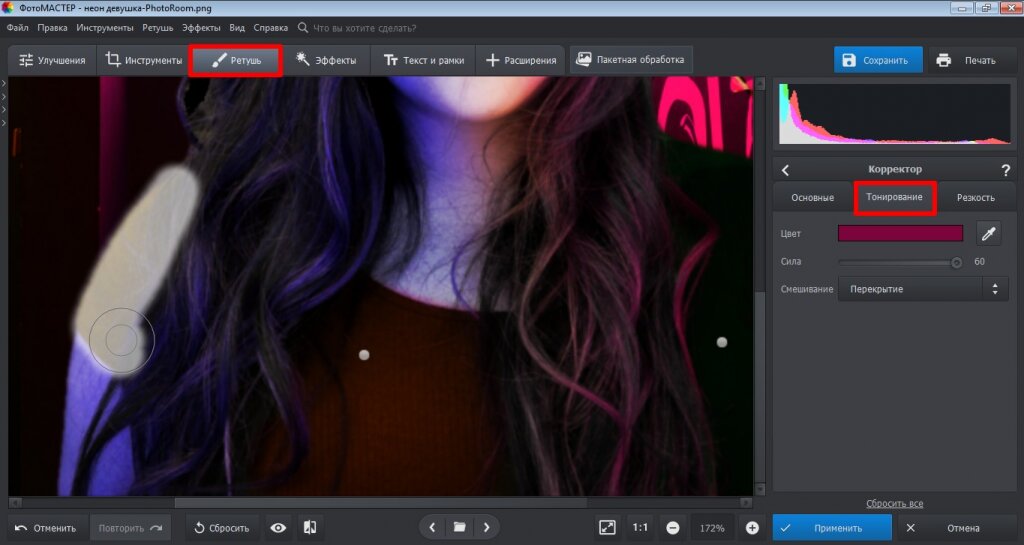
Task: Click the search field "Что вы хотите сделать?"
Action: [365, 28]
